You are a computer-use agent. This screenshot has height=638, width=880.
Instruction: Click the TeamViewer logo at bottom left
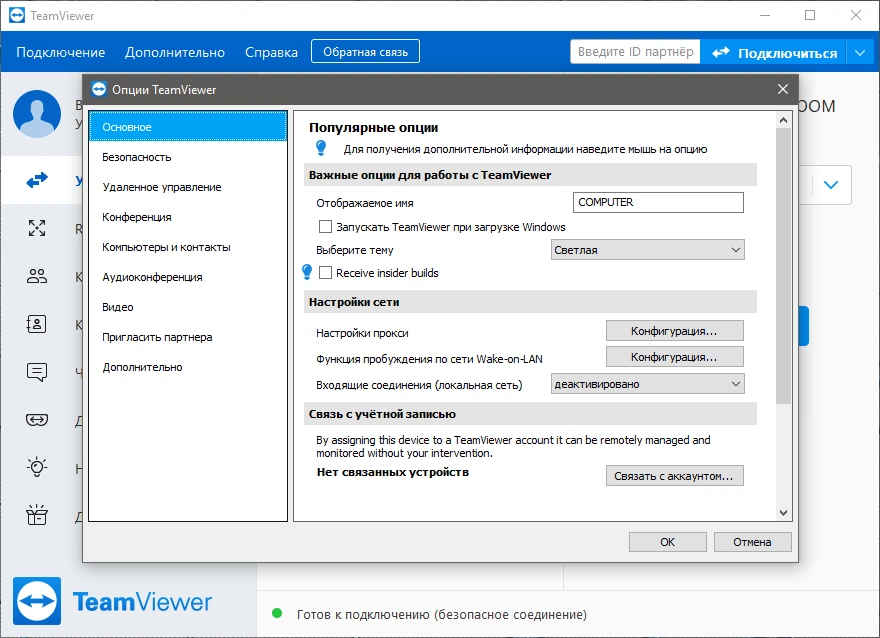pyautogui.click(x=37, y=601)
